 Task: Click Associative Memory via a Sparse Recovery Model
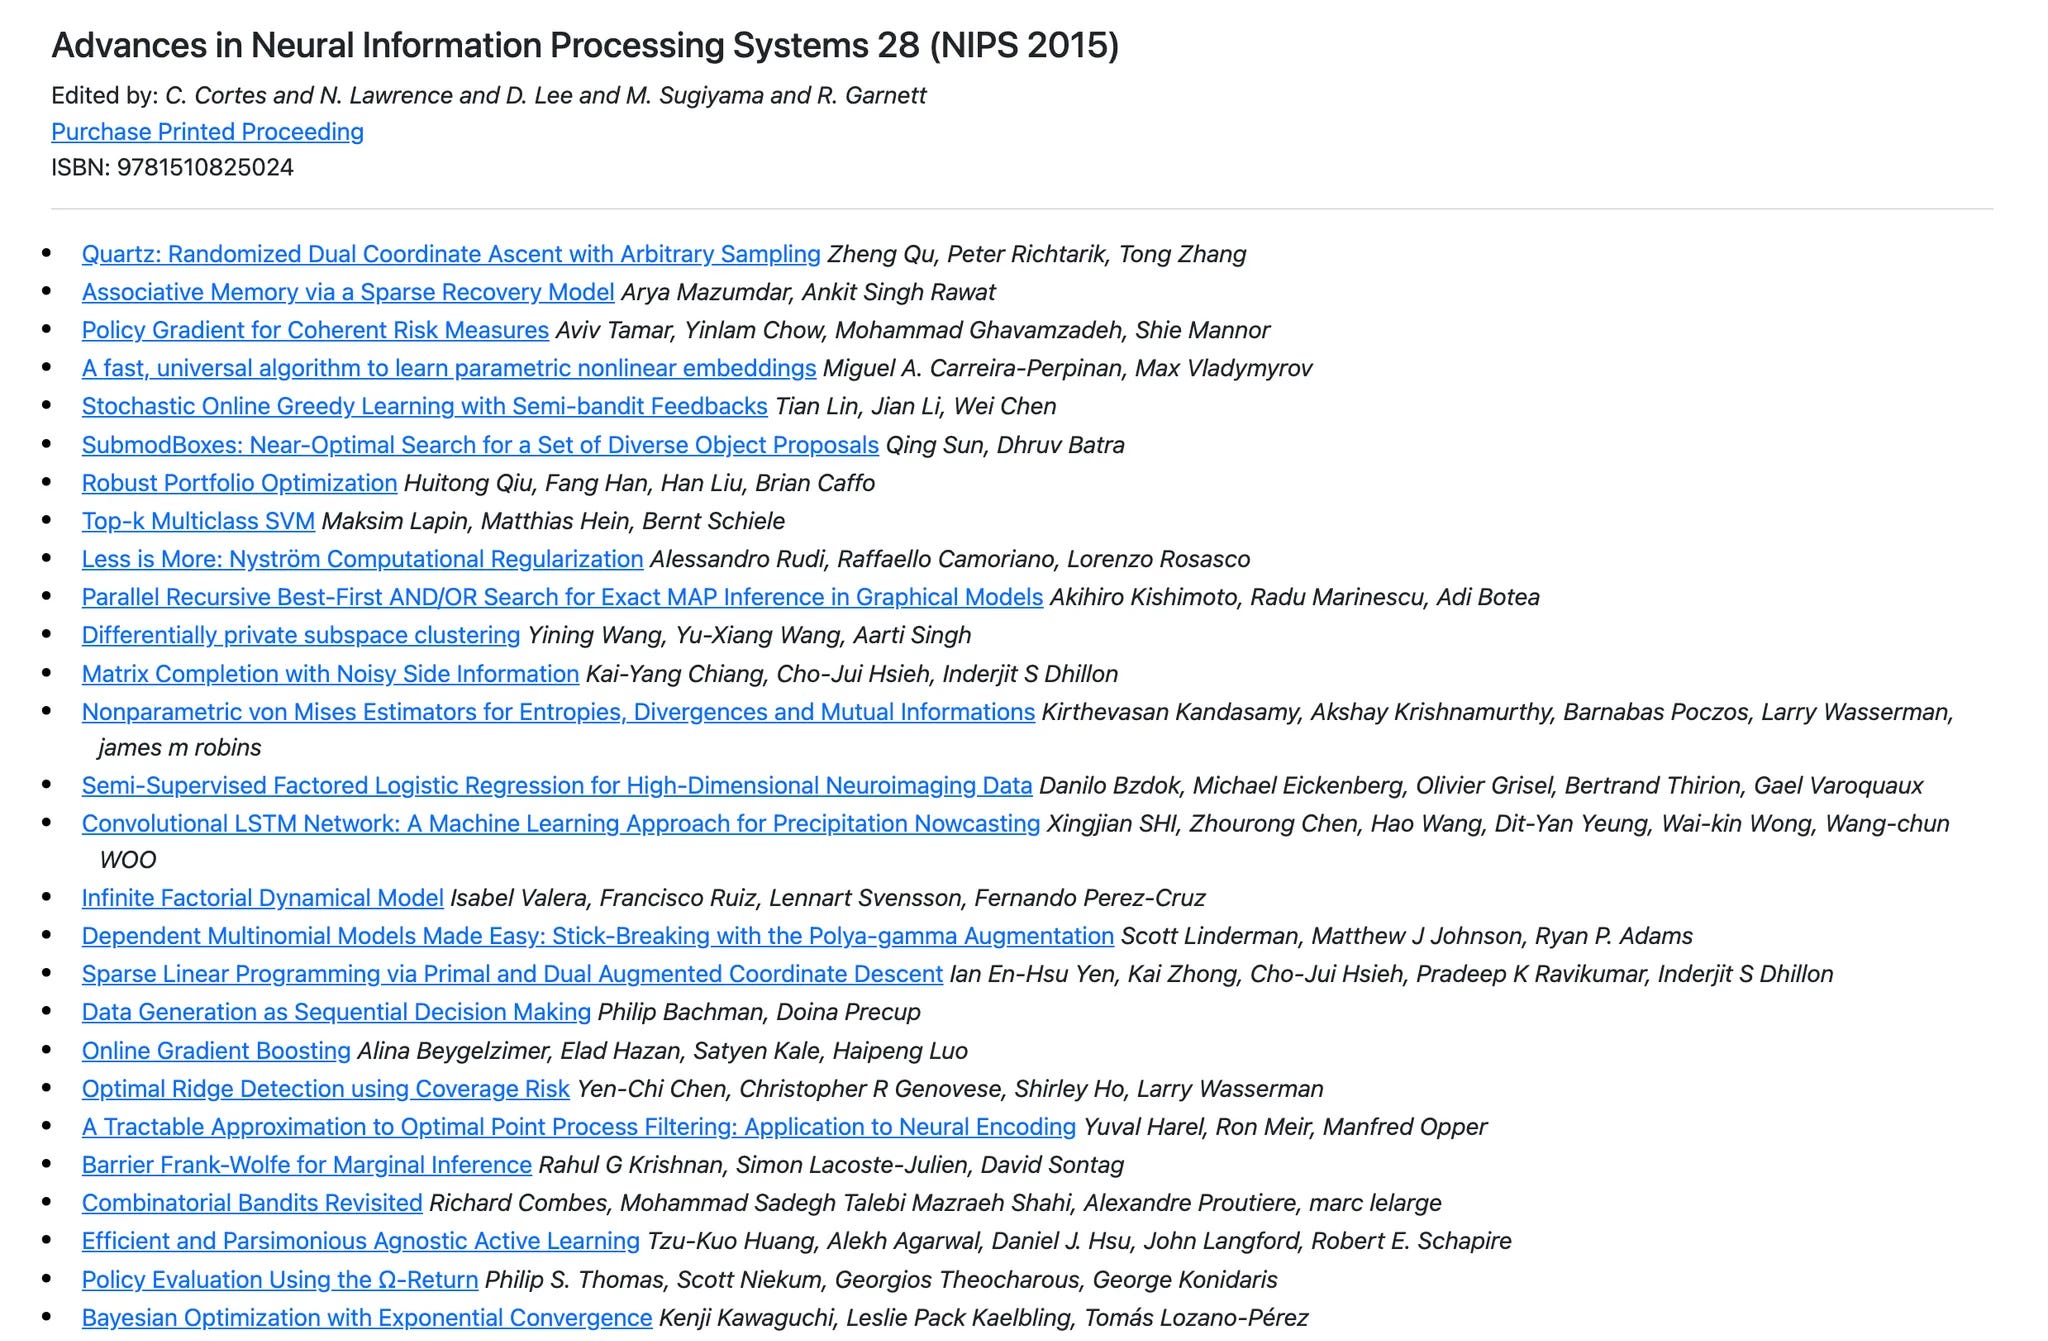pos(347,292)
